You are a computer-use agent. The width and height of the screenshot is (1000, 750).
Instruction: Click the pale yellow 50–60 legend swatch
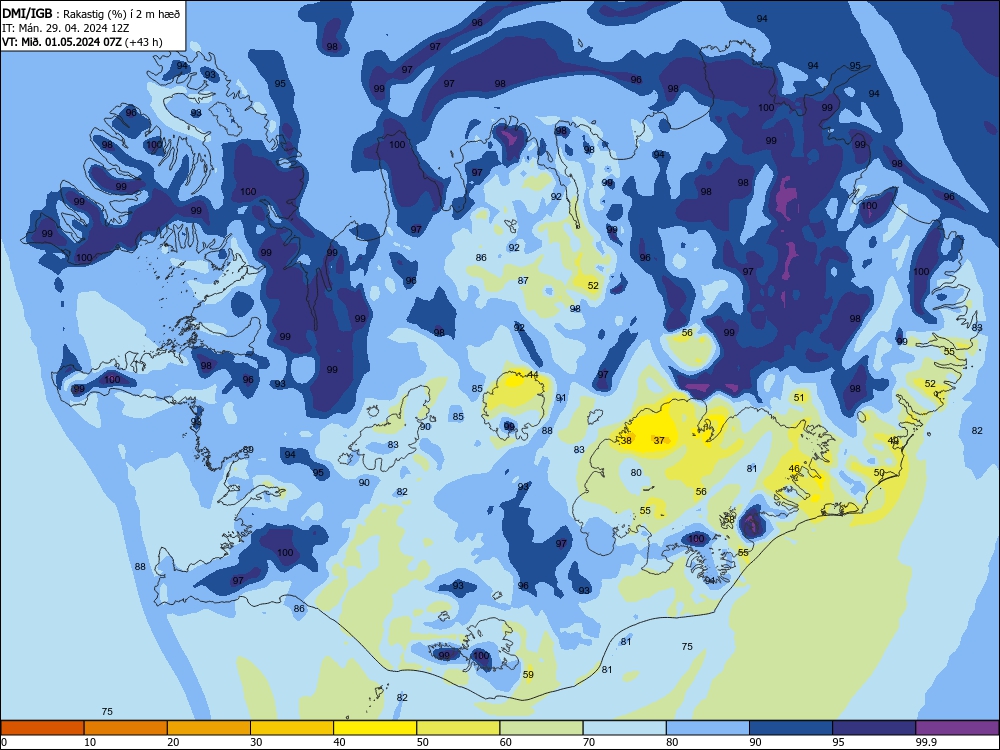458,728
